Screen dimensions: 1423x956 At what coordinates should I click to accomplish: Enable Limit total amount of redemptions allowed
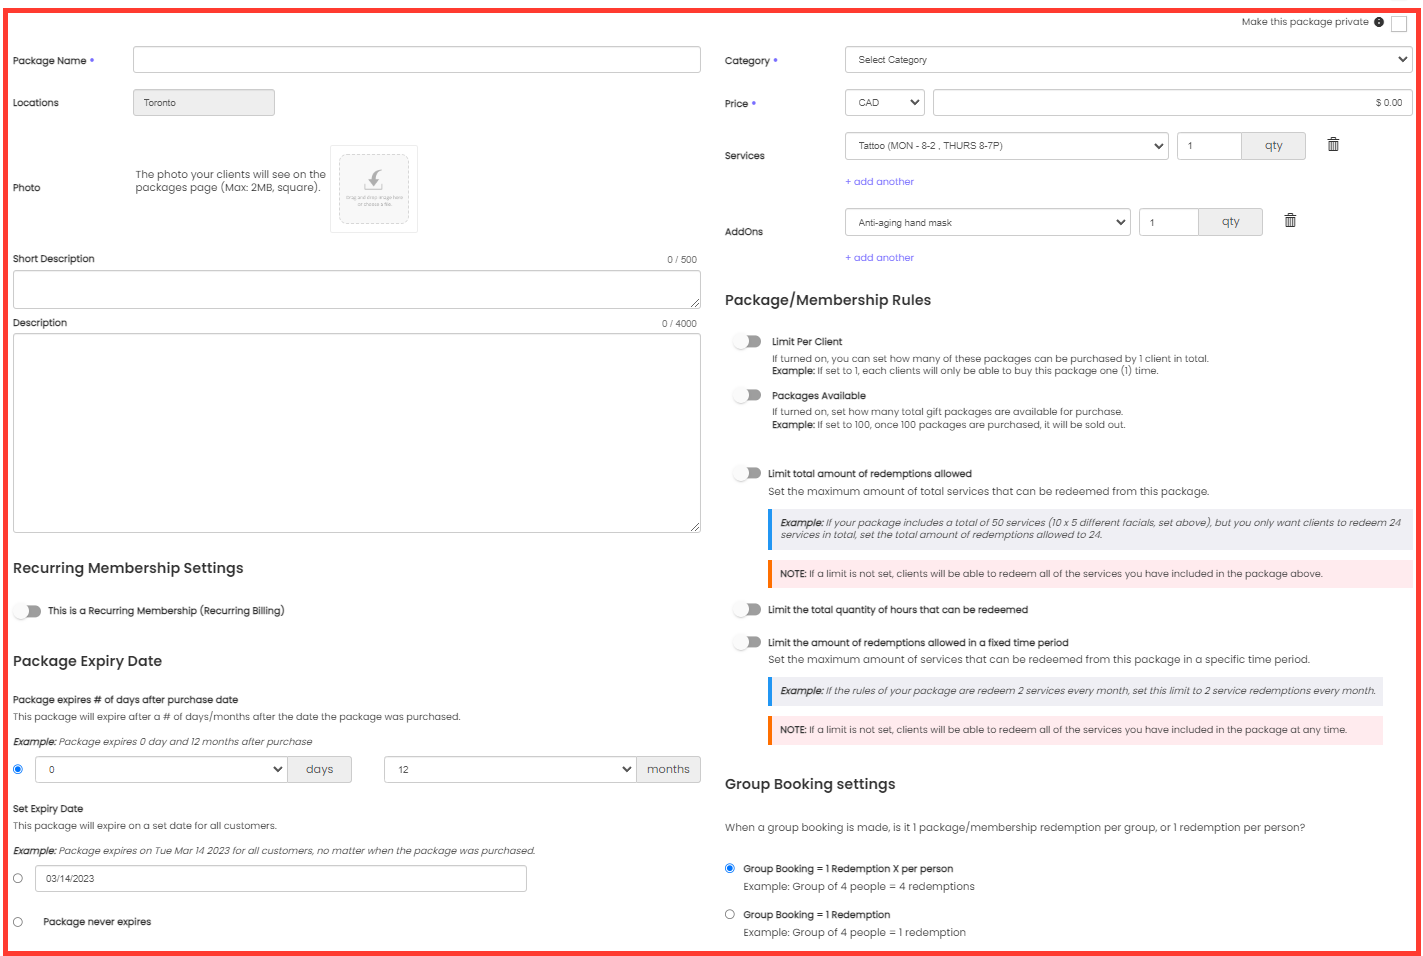[748, 474]
